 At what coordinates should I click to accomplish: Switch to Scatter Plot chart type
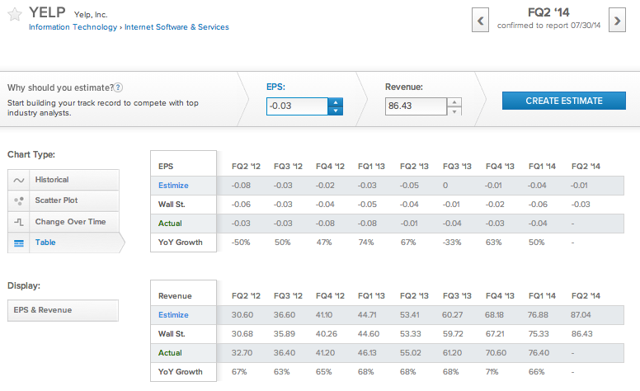tap(56, 200)
